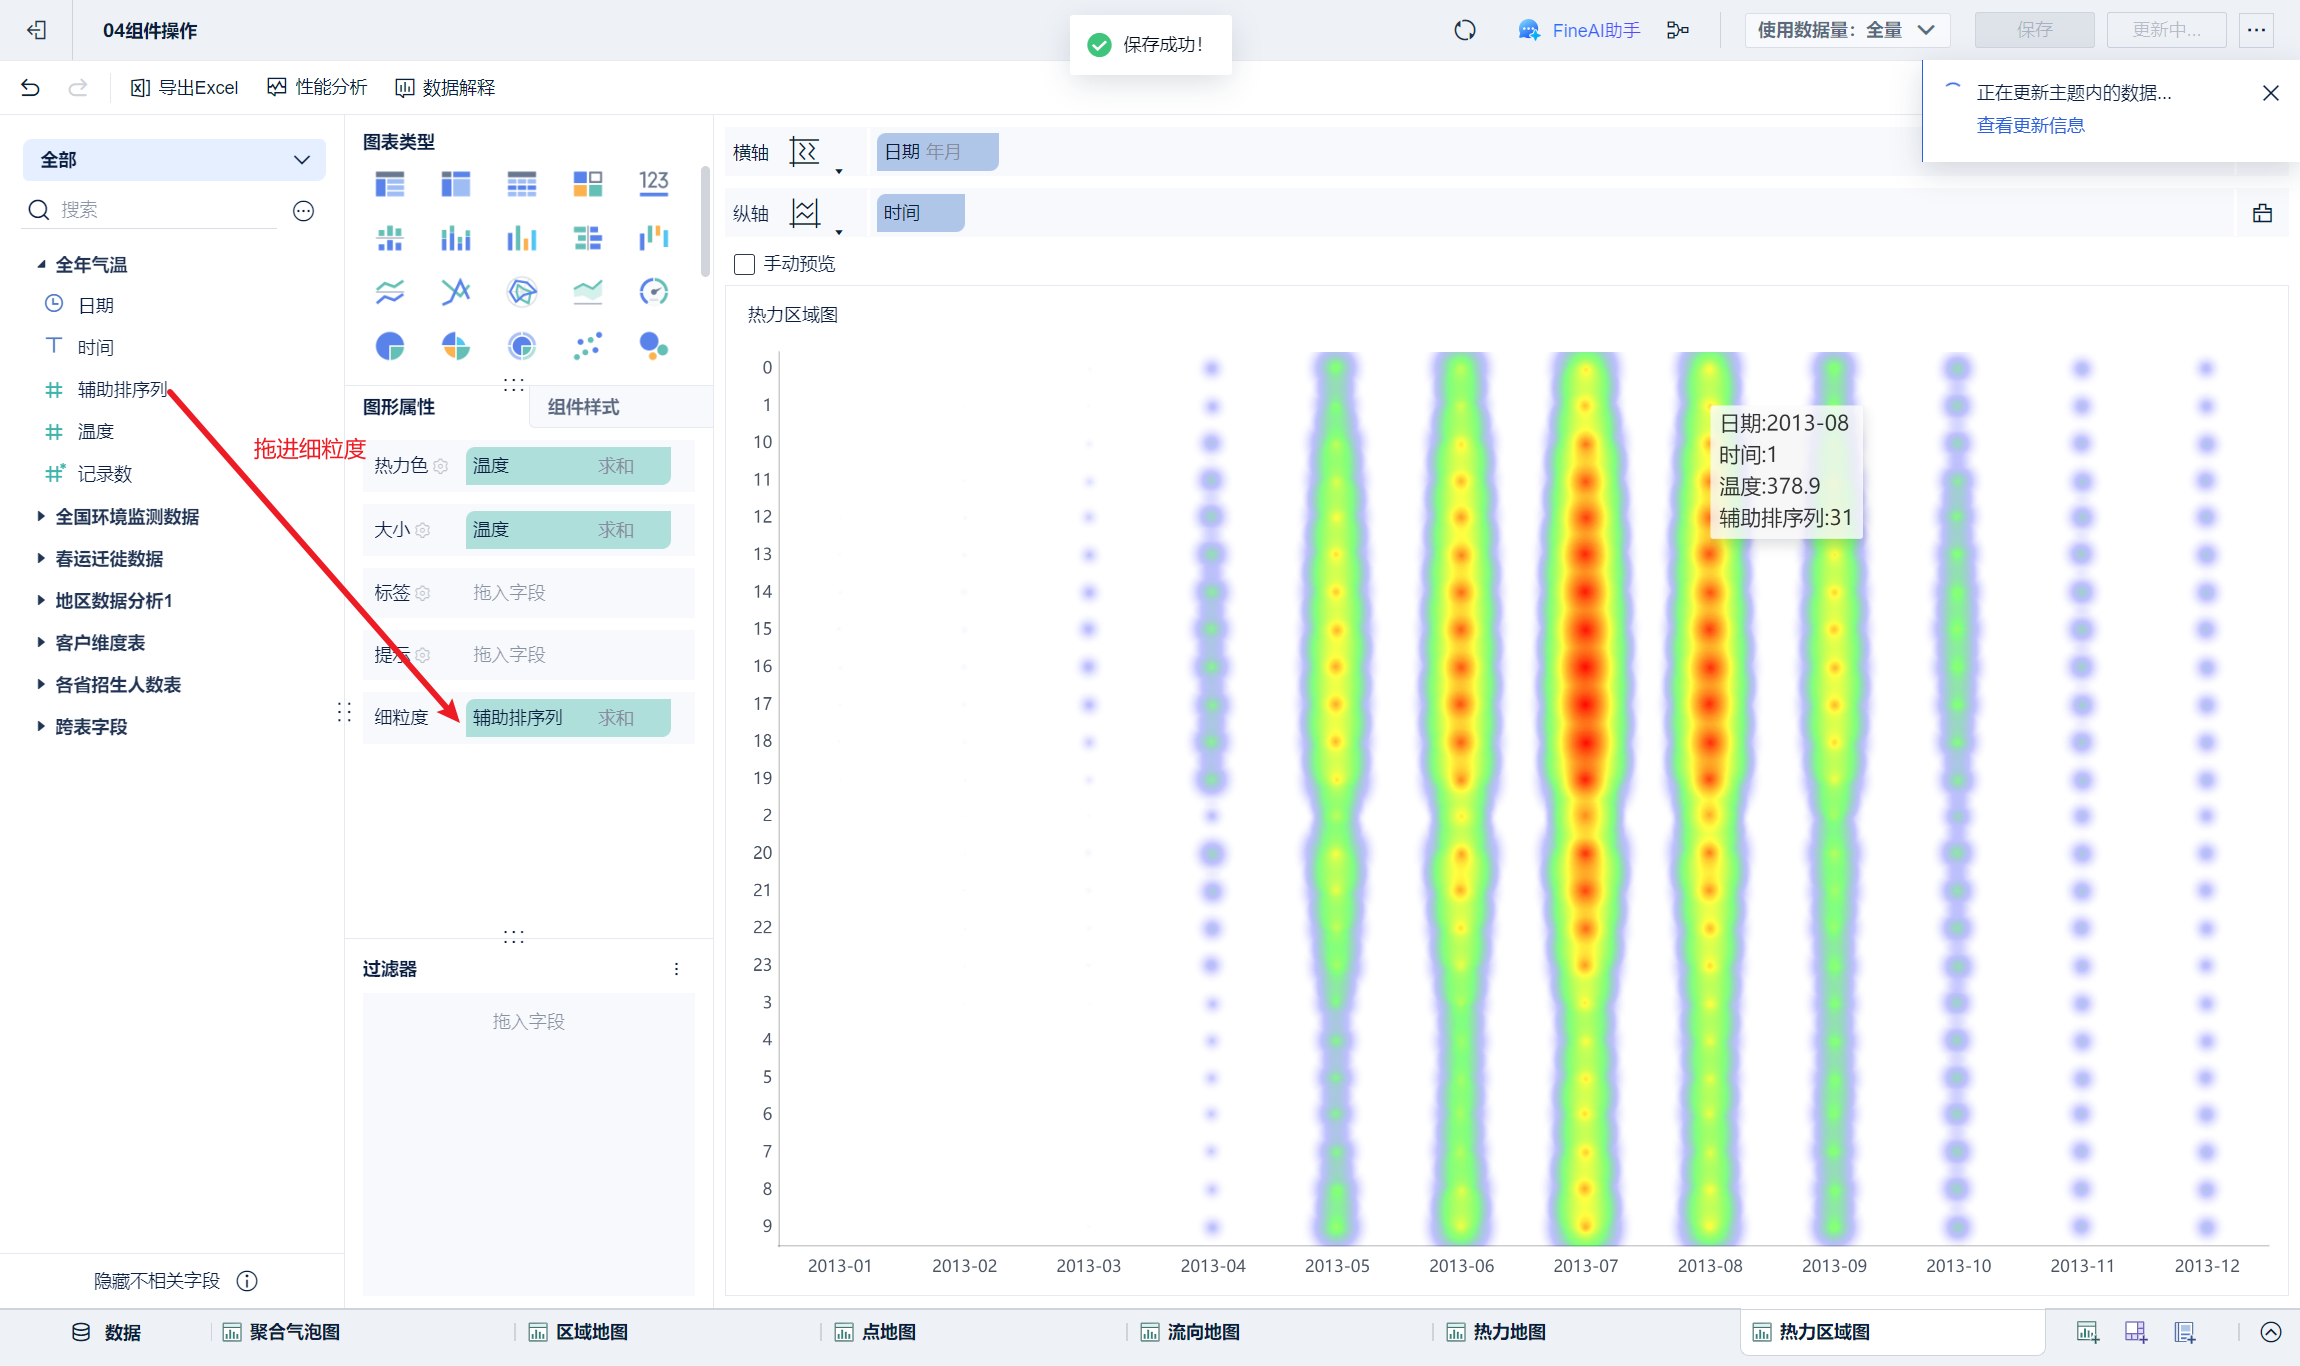Select the scatter plot chart type icon
The image size is (2300, 1366).
click(x=588, y=346)
